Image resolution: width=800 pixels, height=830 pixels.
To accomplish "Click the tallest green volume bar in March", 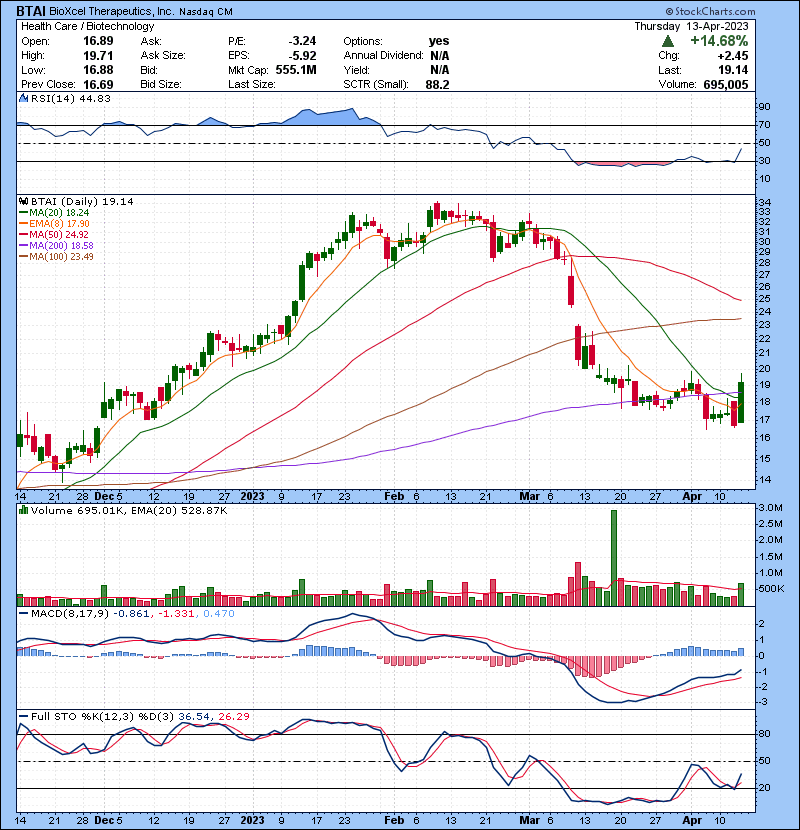I will tap(614, 558).
